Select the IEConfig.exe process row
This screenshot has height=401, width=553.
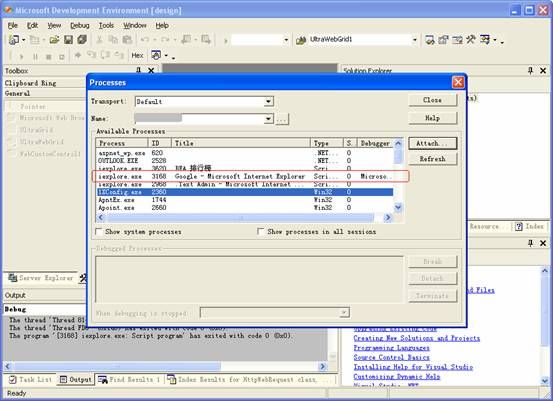pyautogui.click(x=245, y=192)
